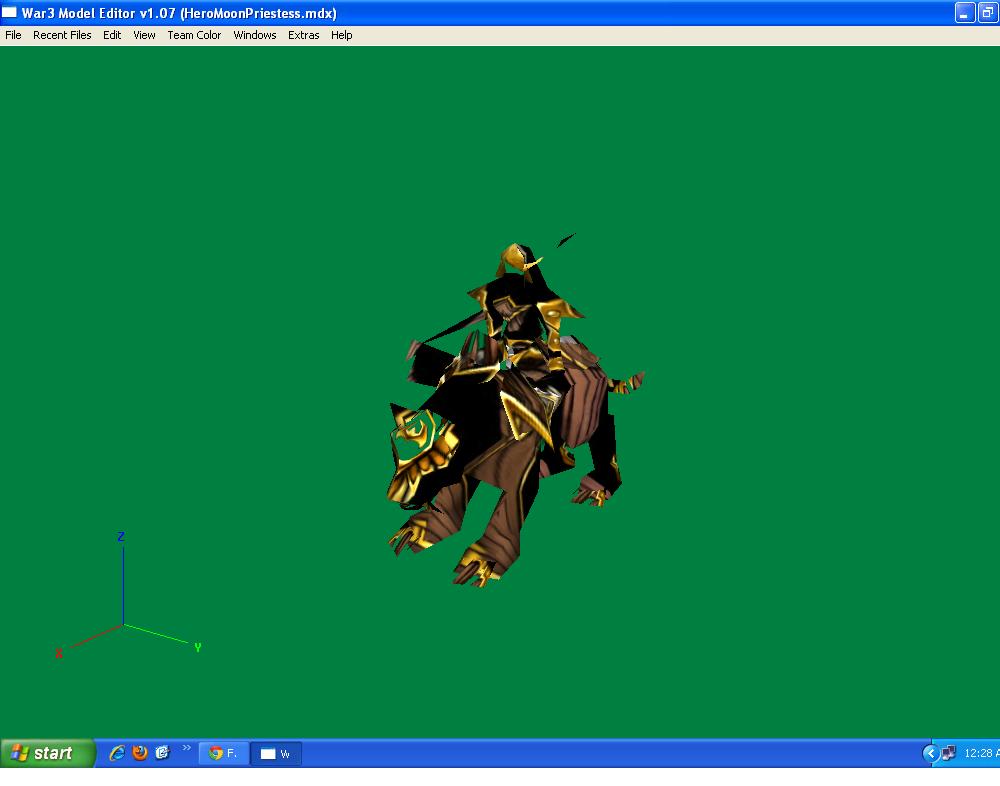Click the Windows XP start button

click(x=47, y=753)
